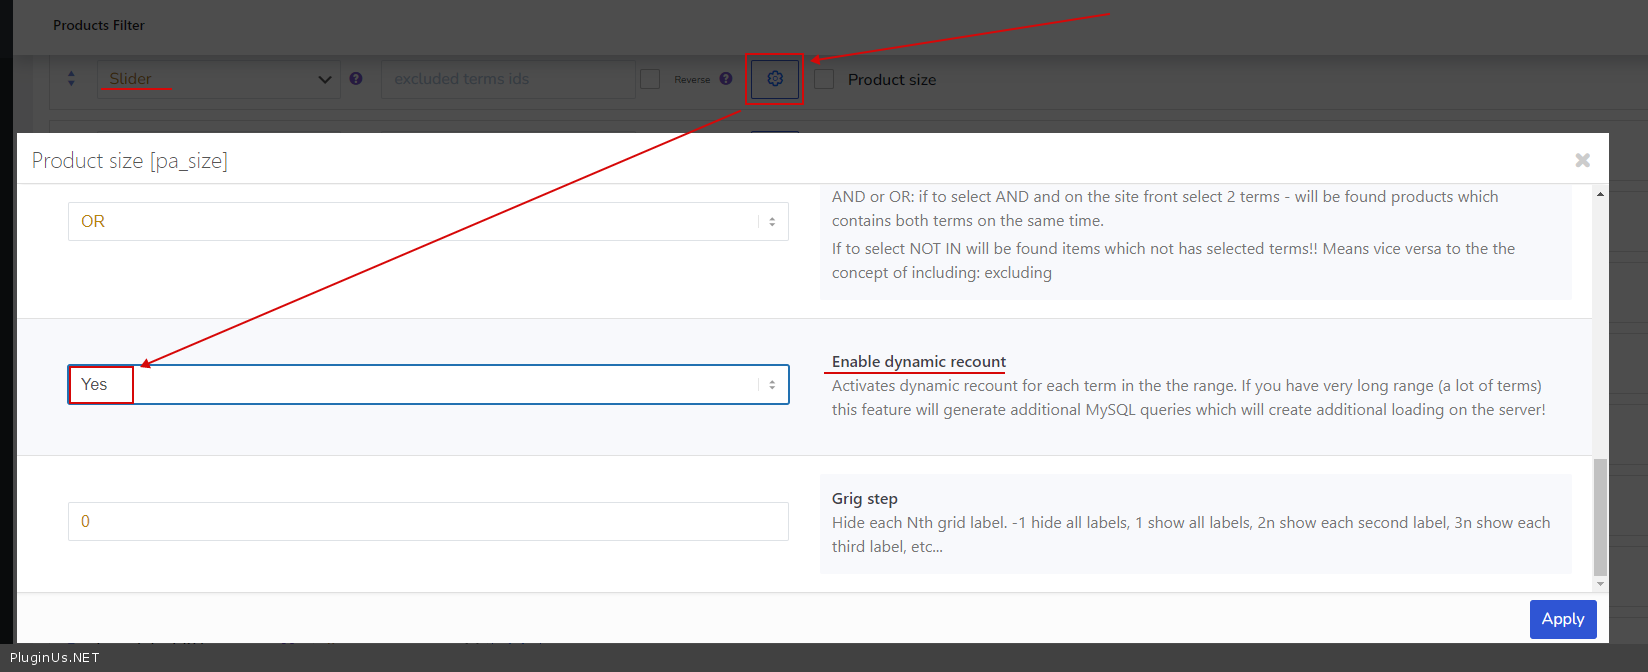
Task: Click the Products Filter heading
Action: [x=99, y=25]
